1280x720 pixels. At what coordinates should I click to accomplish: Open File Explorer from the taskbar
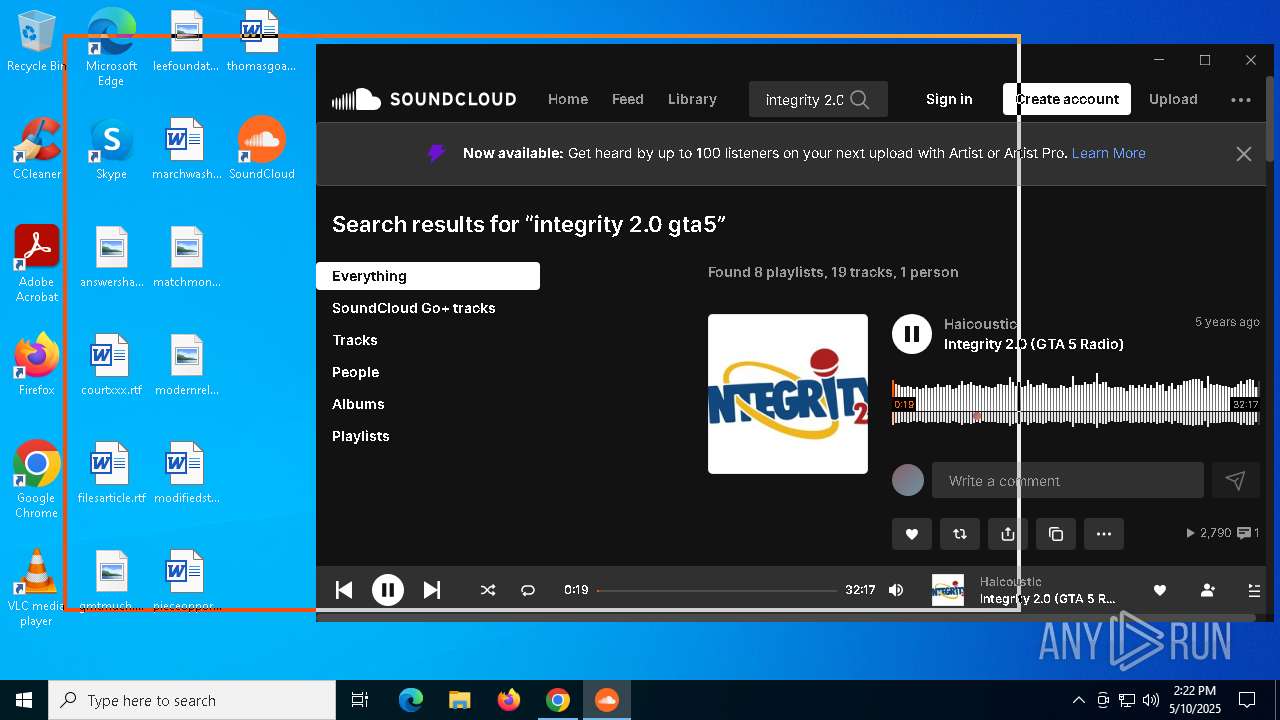pos(459,700)
